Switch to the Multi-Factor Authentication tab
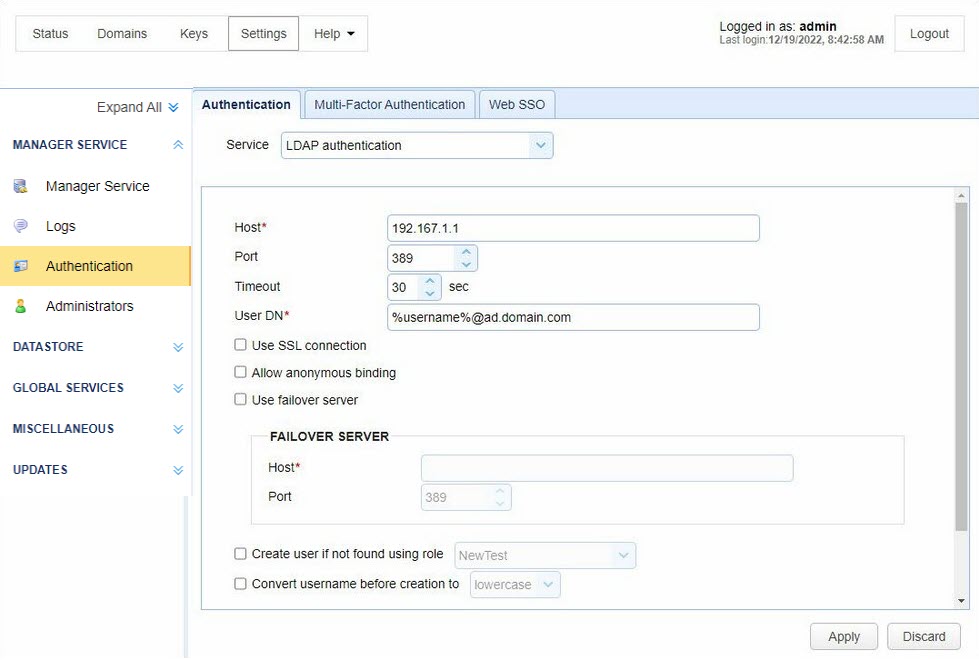The image size is (979, 660). pyautogui.click(x=388, y=104)
